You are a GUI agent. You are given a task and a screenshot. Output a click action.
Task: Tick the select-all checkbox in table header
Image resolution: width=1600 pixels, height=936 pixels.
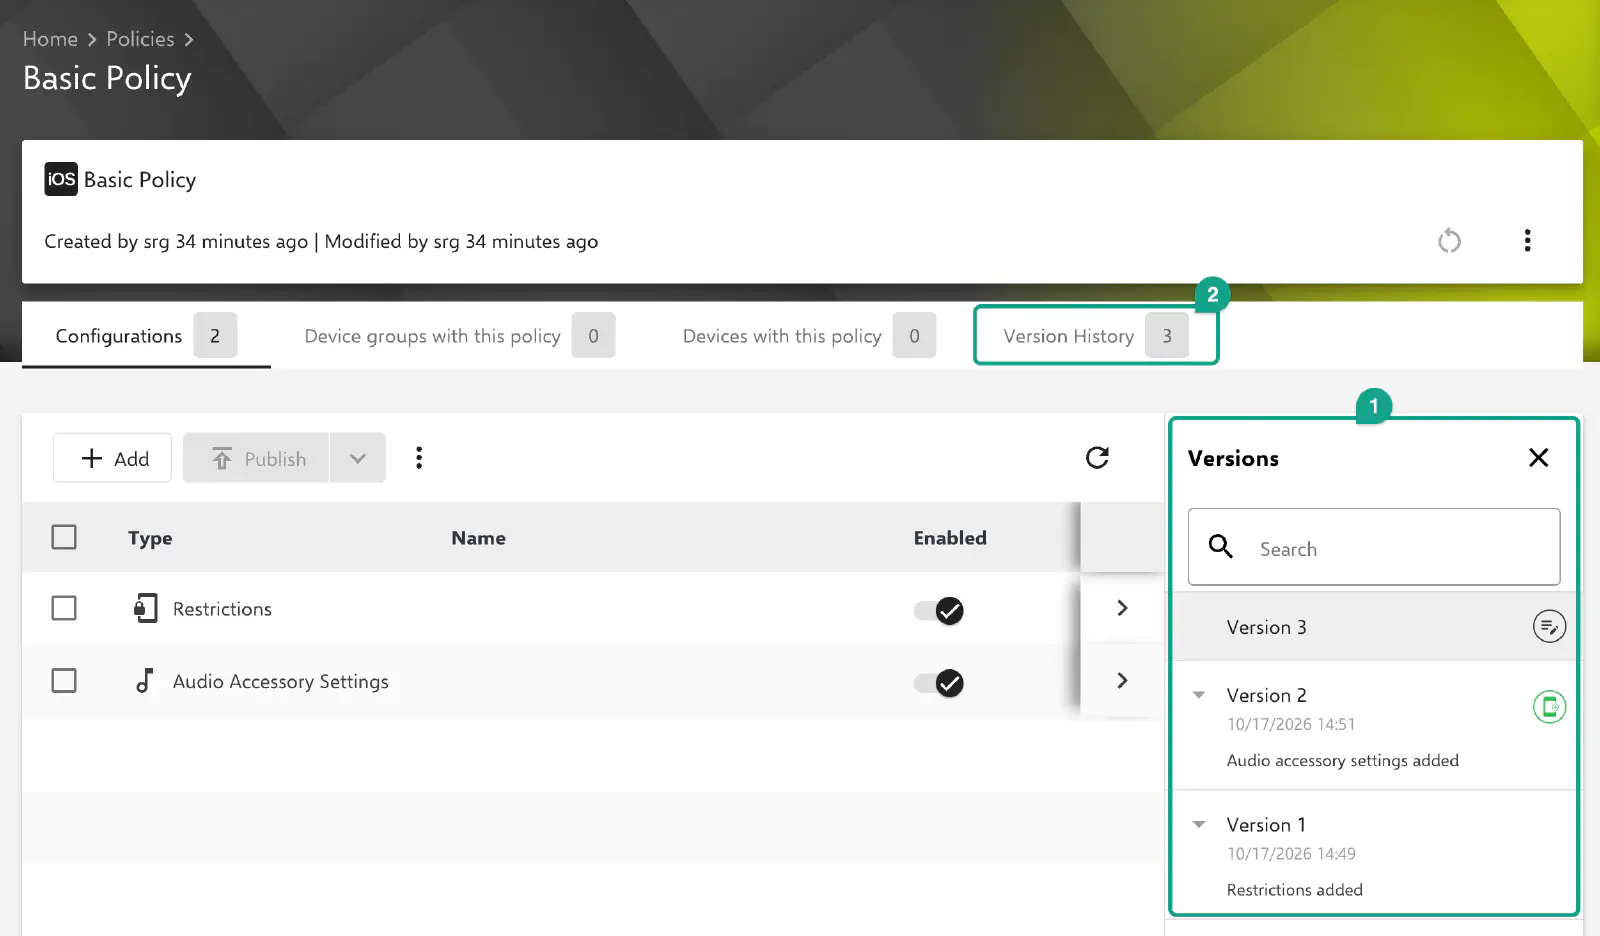pos(64,537)
